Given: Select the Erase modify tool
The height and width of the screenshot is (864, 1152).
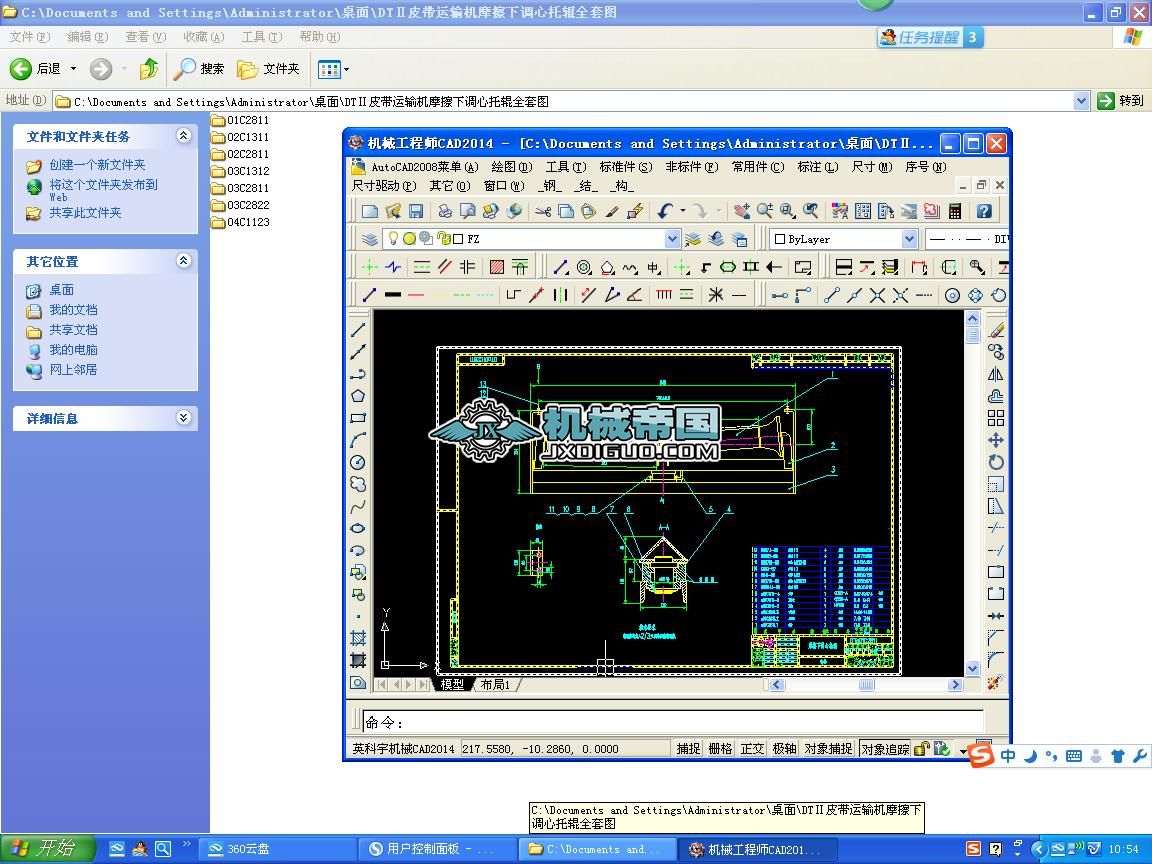Looking at the screenshot, I should tap(996, 331).
